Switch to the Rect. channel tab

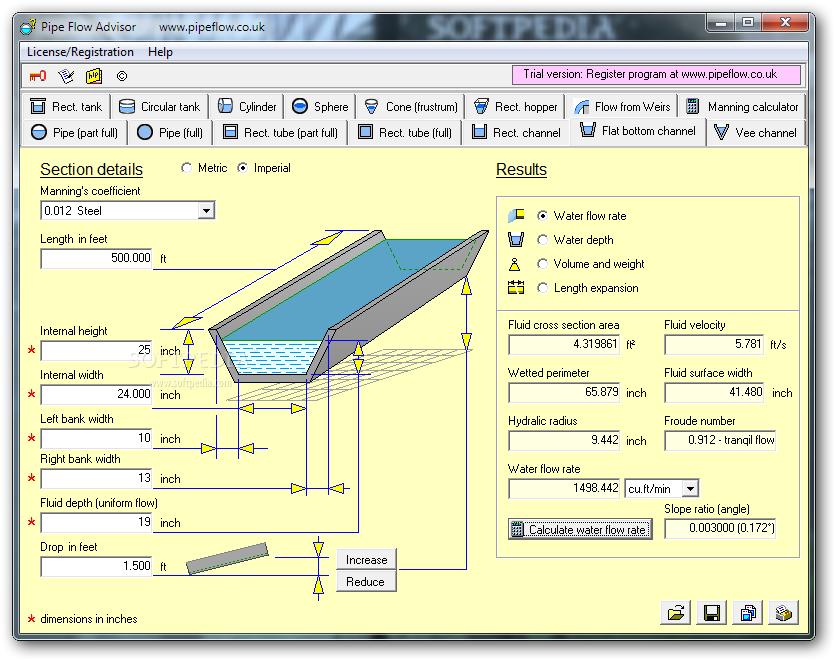[516, 132]
